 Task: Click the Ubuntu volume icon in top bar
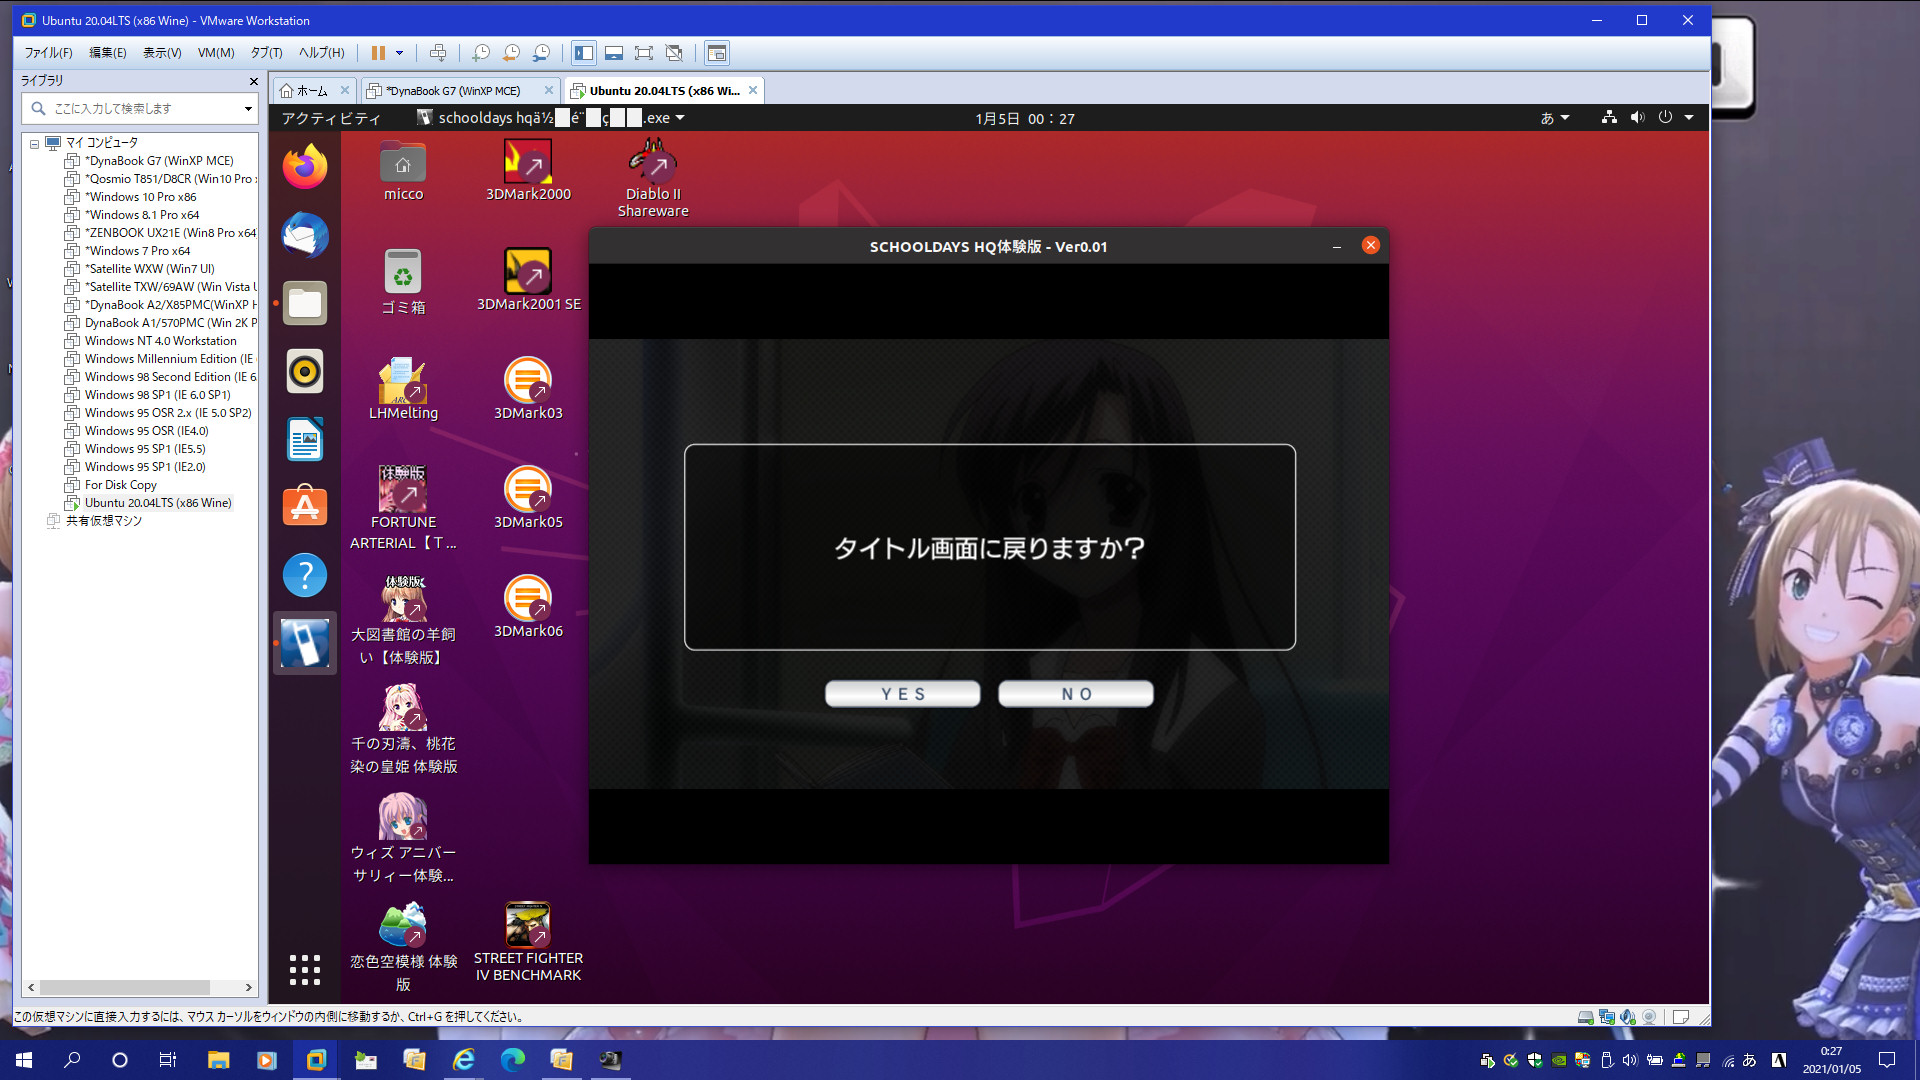[x=1637, y=118]
